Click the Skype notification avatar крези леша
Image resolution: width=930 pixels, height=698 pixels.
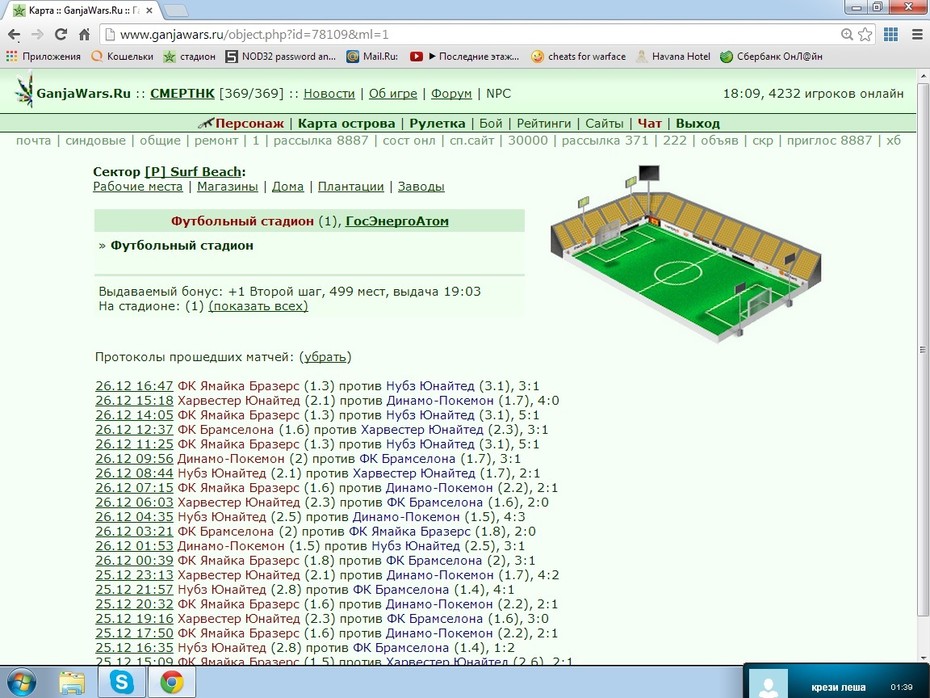[x=768, y=684]
